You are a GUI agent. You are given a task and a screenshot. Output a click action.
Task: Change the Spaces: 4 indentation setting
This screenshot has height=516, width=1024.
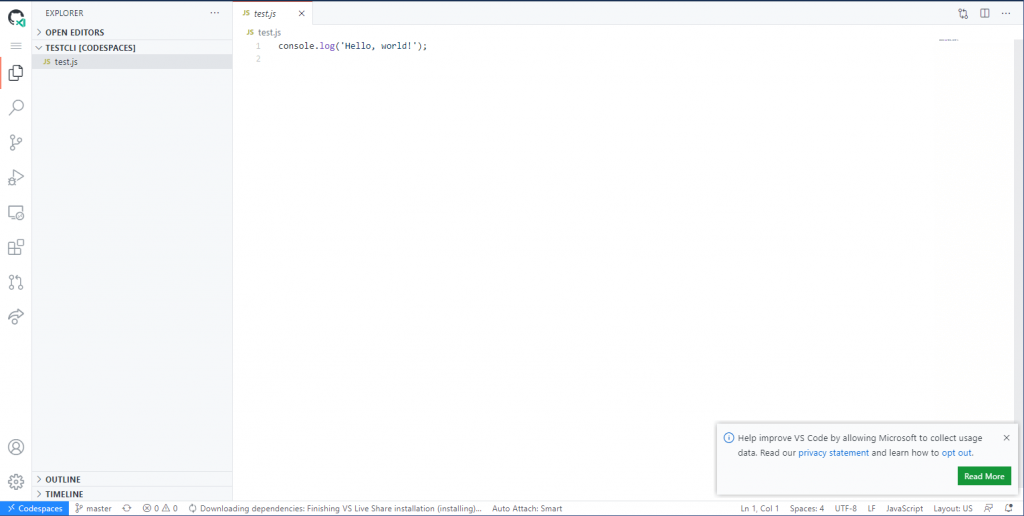tap(807, 508)
